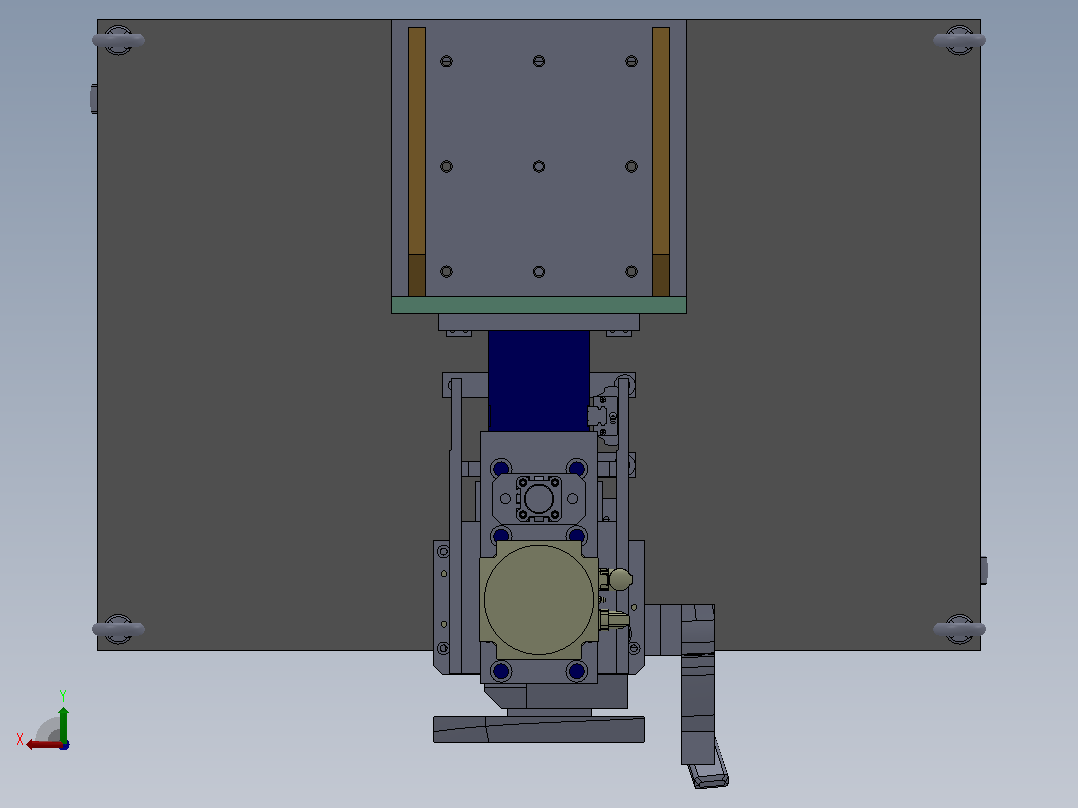The width and height of the screenshot is (1078, 808).
Task: Select the bottom-left corner foot of base plate
Action: pos(118,629)
